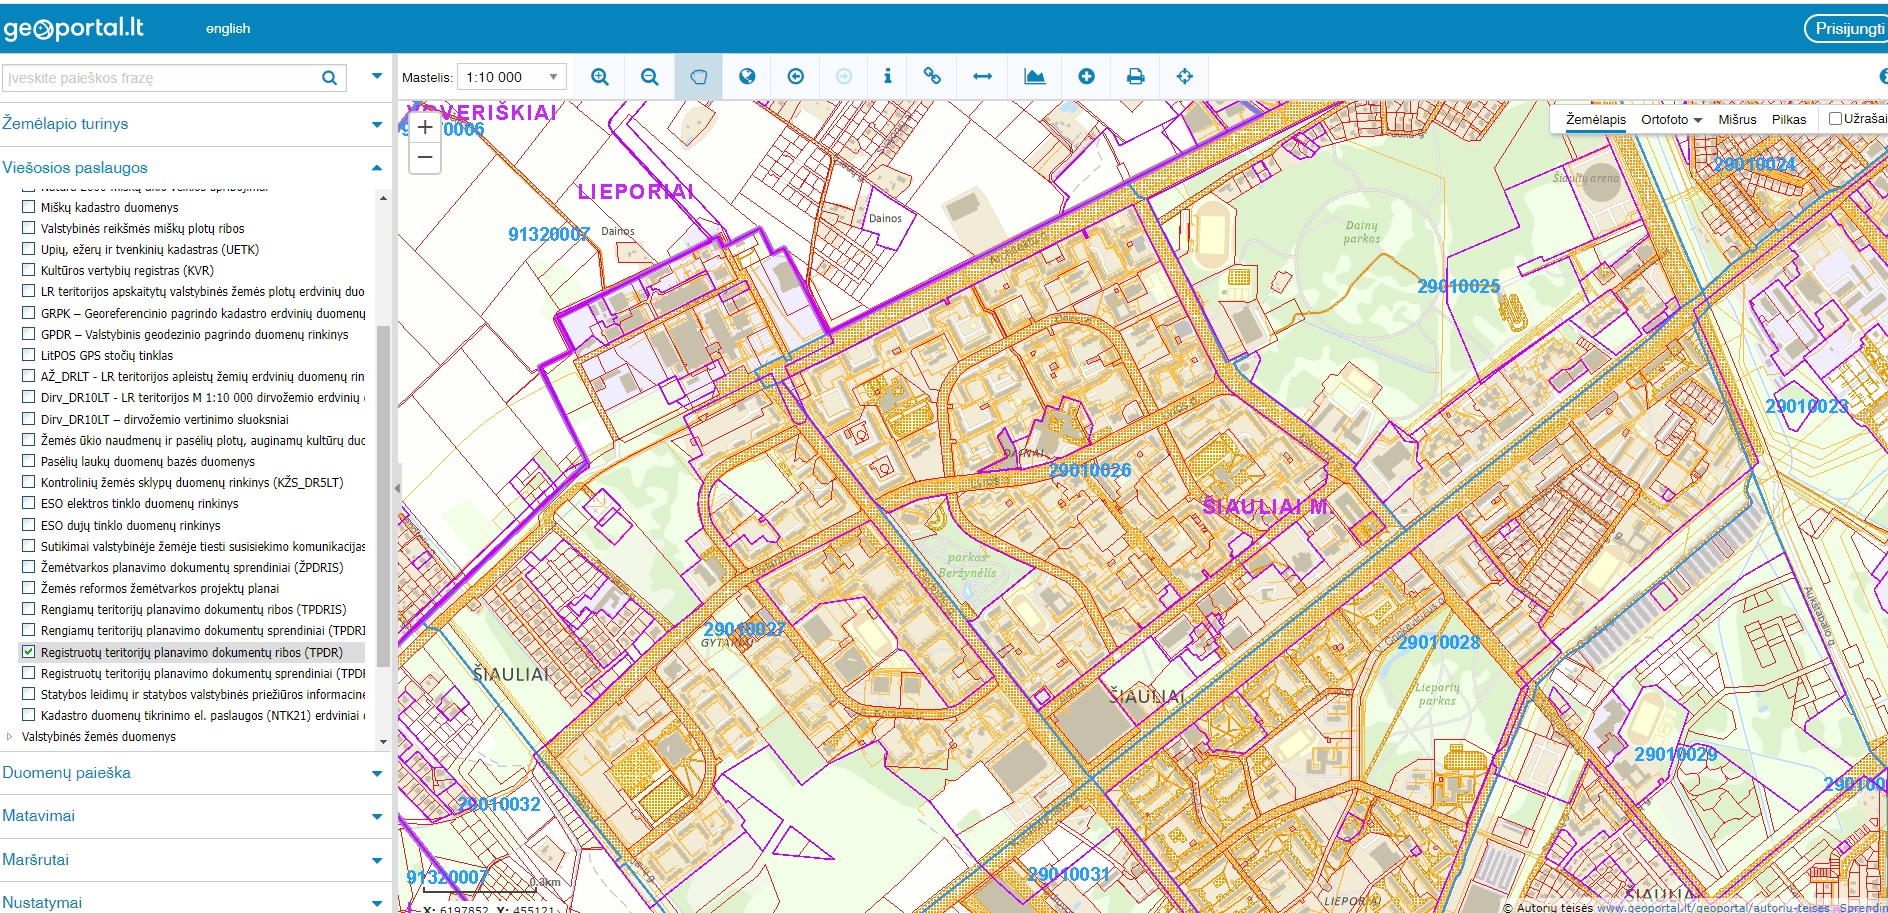Select the zoom out magnifier tool
This screenshot has width=1888, height=913.
(x=649, y=77)
